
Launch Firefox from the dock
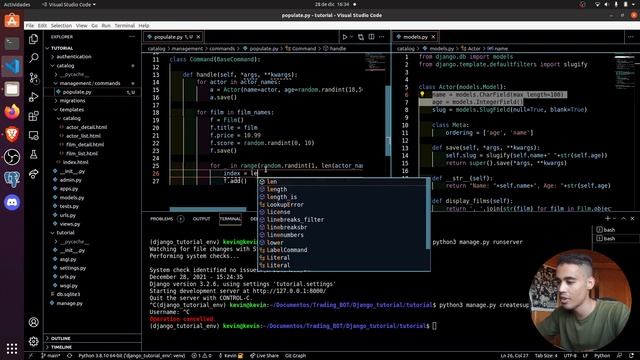coord(12,111)
